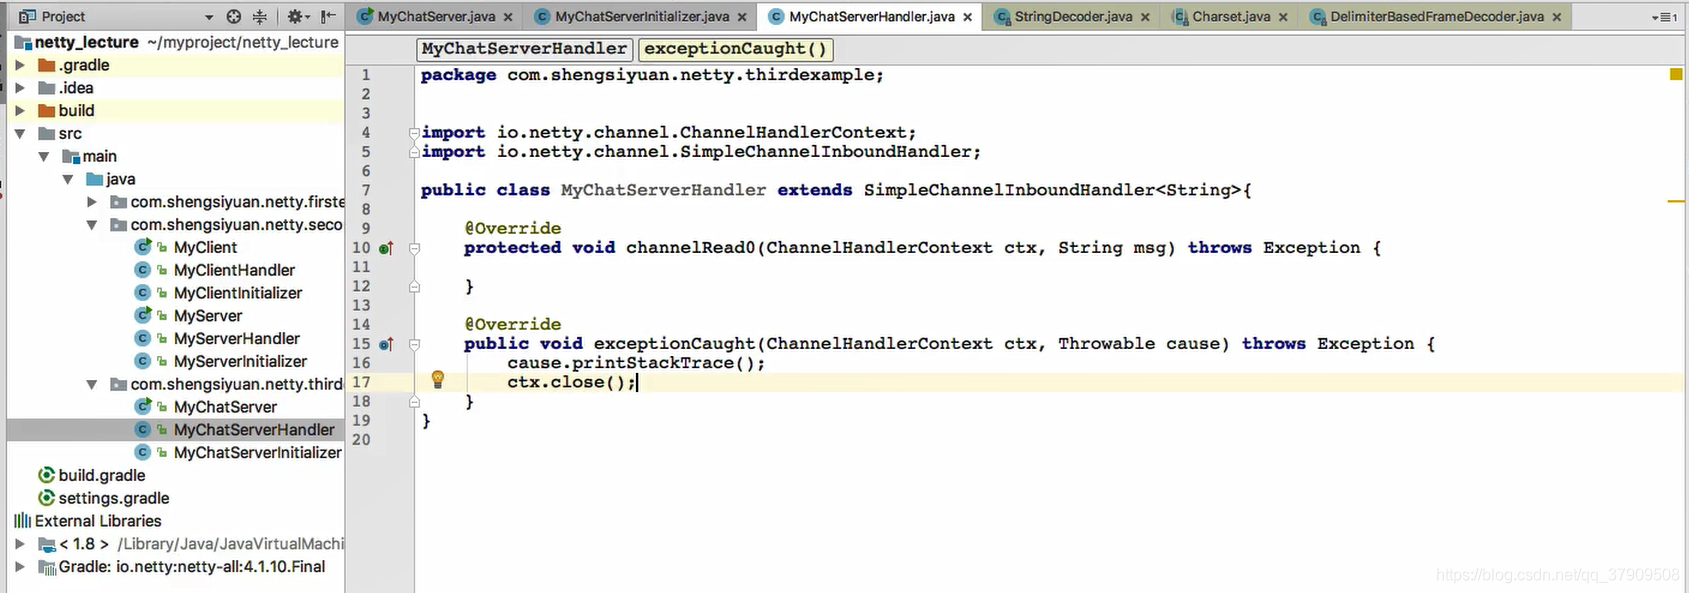The width and height of the screenshot is (1689, 593).
Task: Click the collapse all icon in Project panel
Action: point(260,16)
